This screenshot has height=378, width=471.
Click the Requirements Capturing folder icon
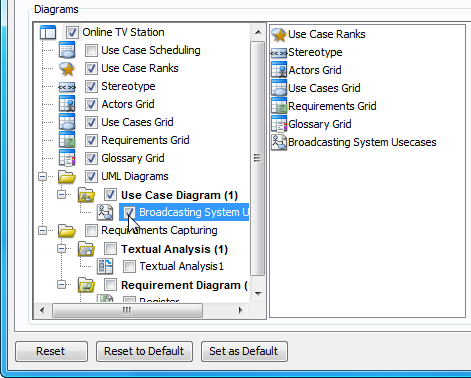click(x=67, y=231)
